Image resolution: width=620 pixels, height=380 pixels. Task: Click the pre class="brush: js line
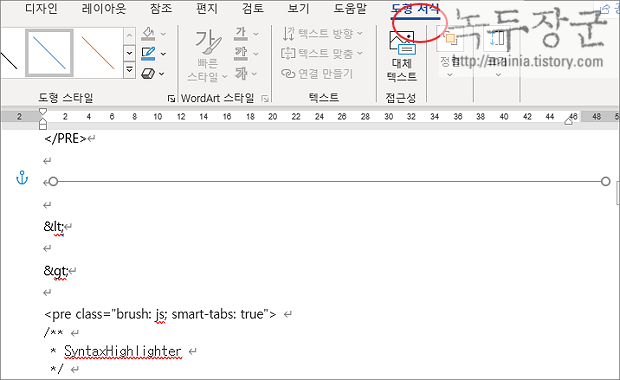coord(161,314)
